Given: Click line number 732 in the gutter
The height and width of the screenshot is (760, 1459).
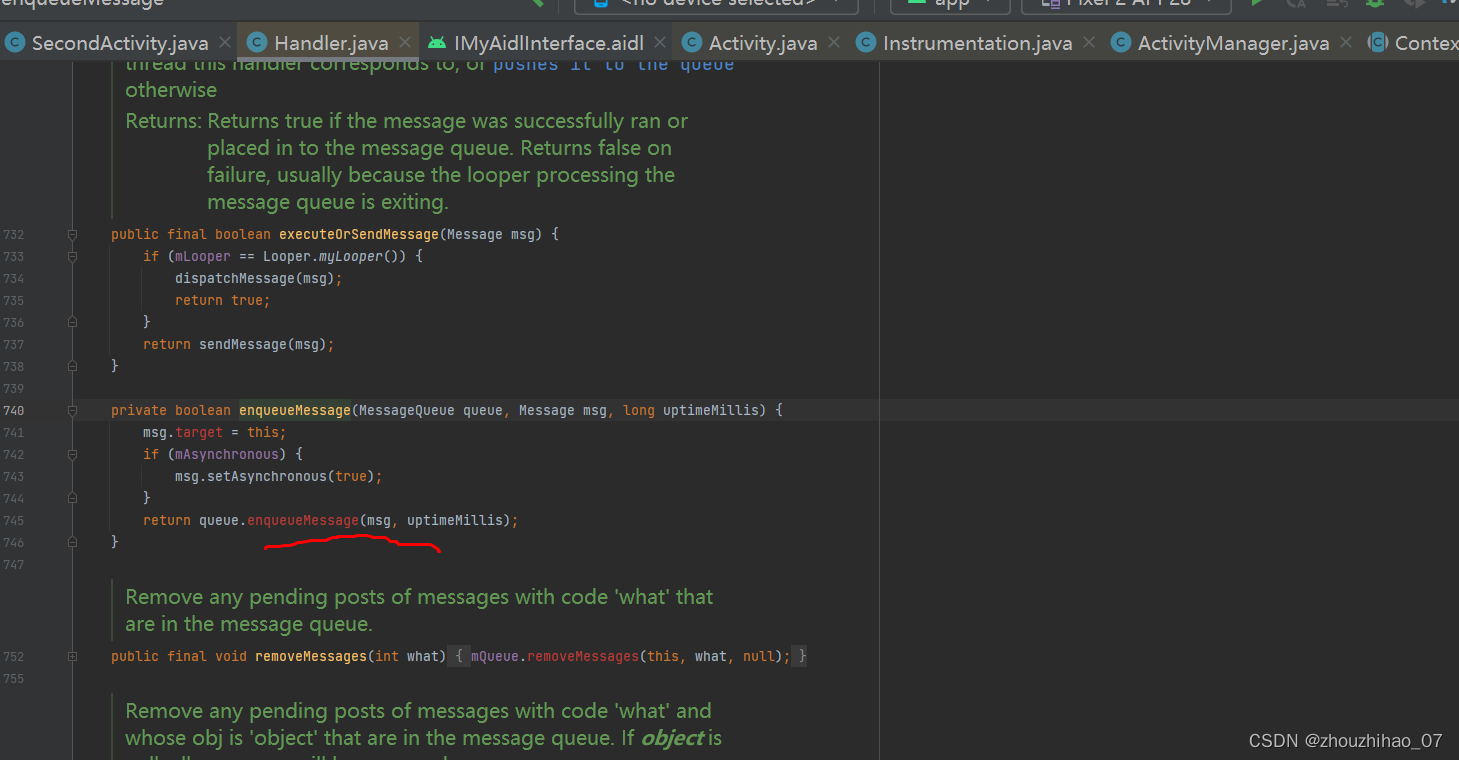Looking at the screenshot, I should click(13, 234).
